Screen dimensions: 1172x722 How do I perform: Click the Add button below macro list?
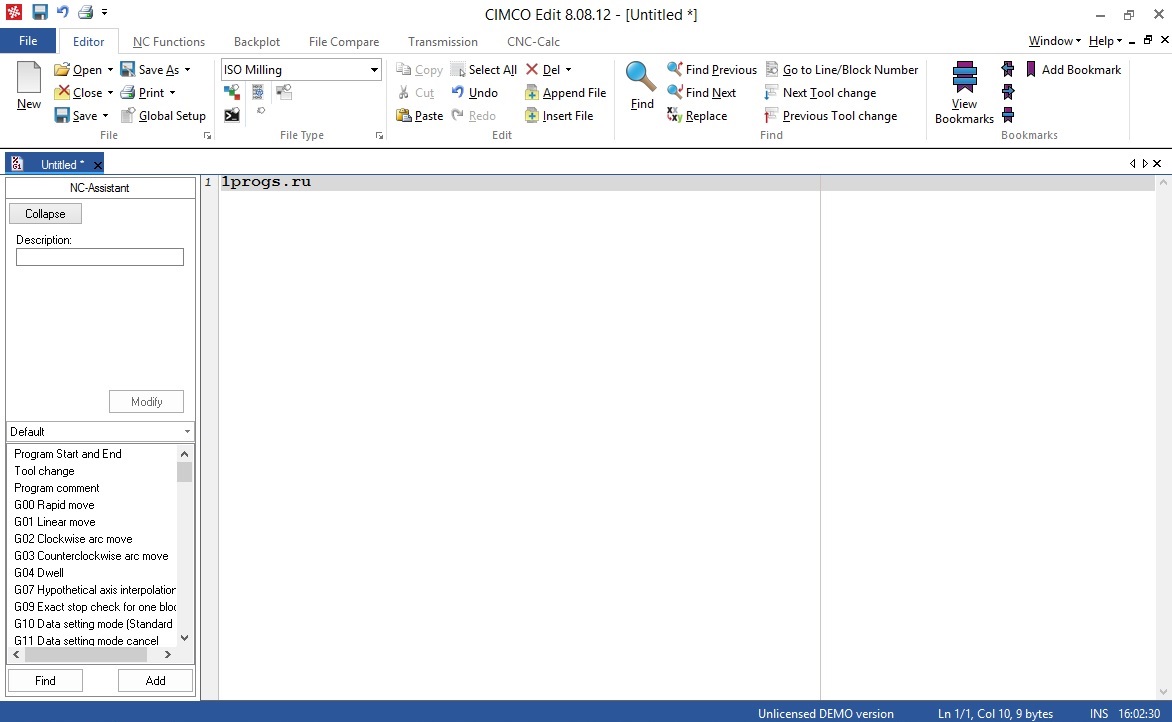pos(155,680)
